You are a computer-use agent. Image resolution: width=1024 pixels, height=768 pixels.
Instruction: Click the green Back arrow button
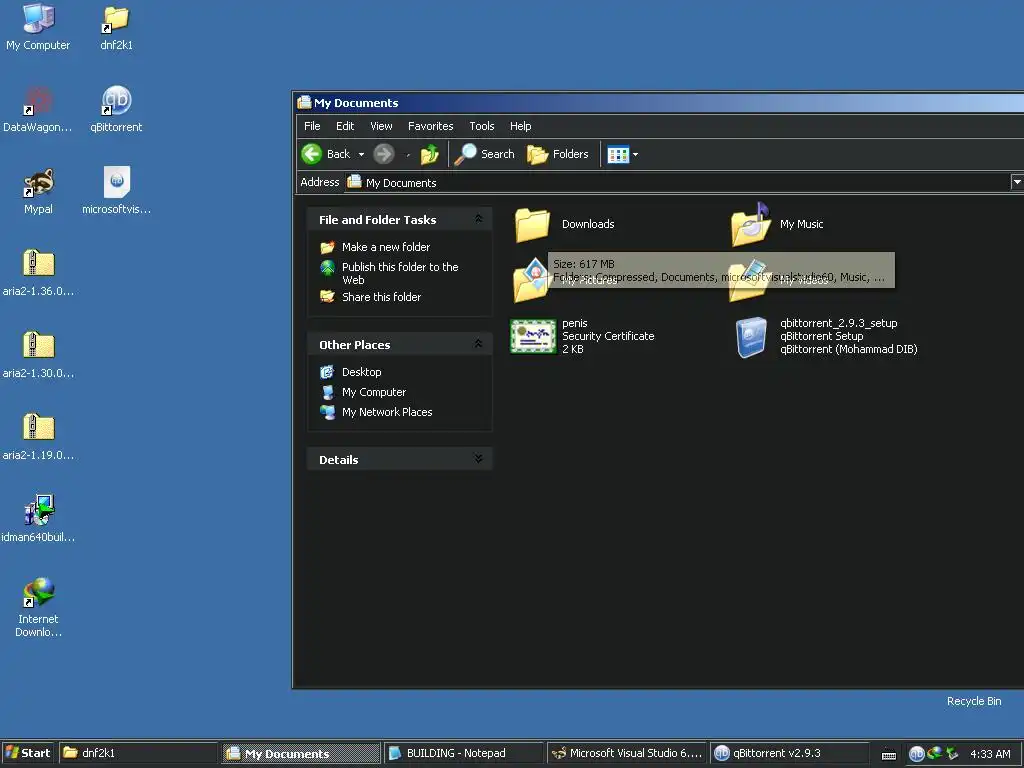pos(312,154)
